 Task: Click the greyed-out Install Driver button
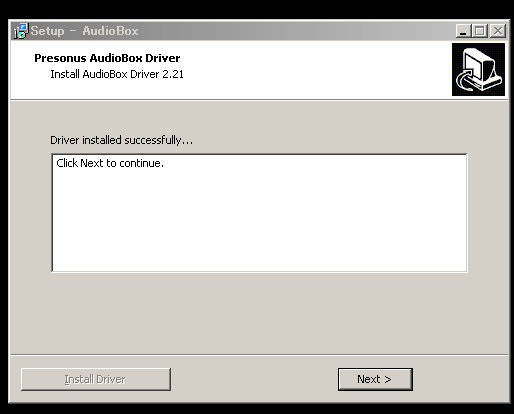(96, 379)
